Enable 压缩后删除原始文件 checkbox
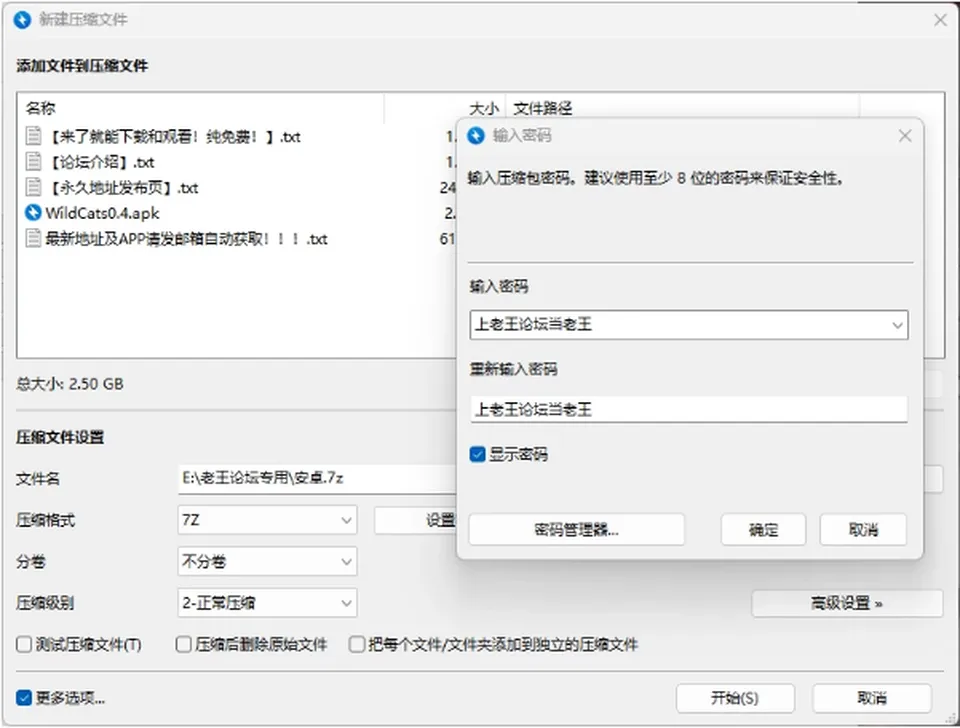The image size is (960, 728). pos(183,644)
